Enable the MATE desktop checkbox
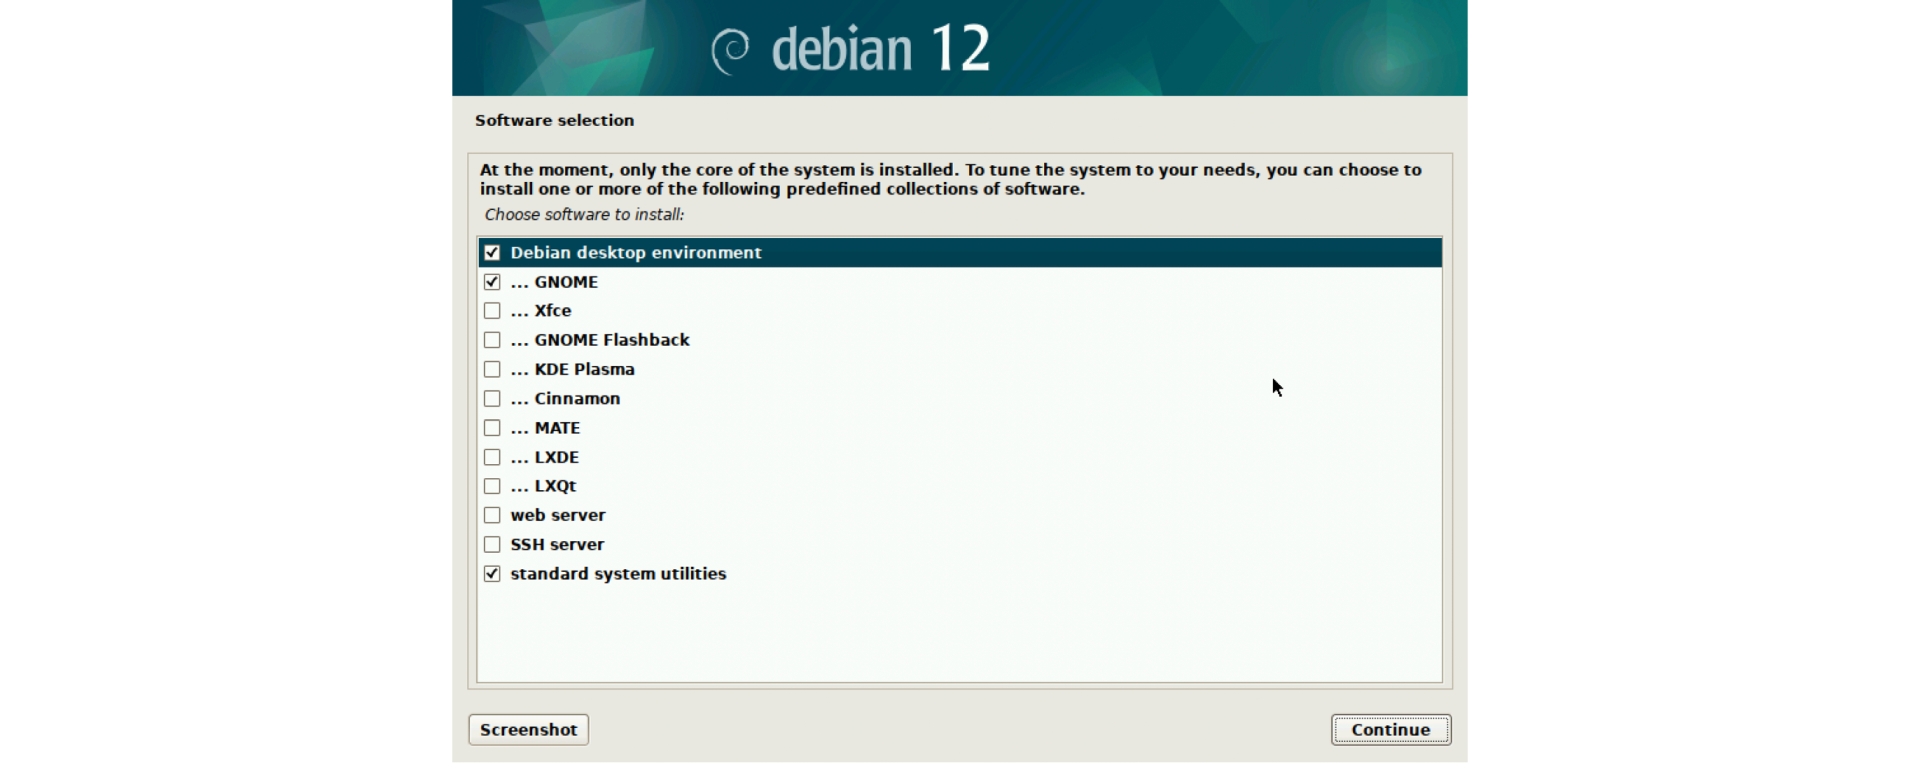The image size is (1920, 770). click(492, 428)
